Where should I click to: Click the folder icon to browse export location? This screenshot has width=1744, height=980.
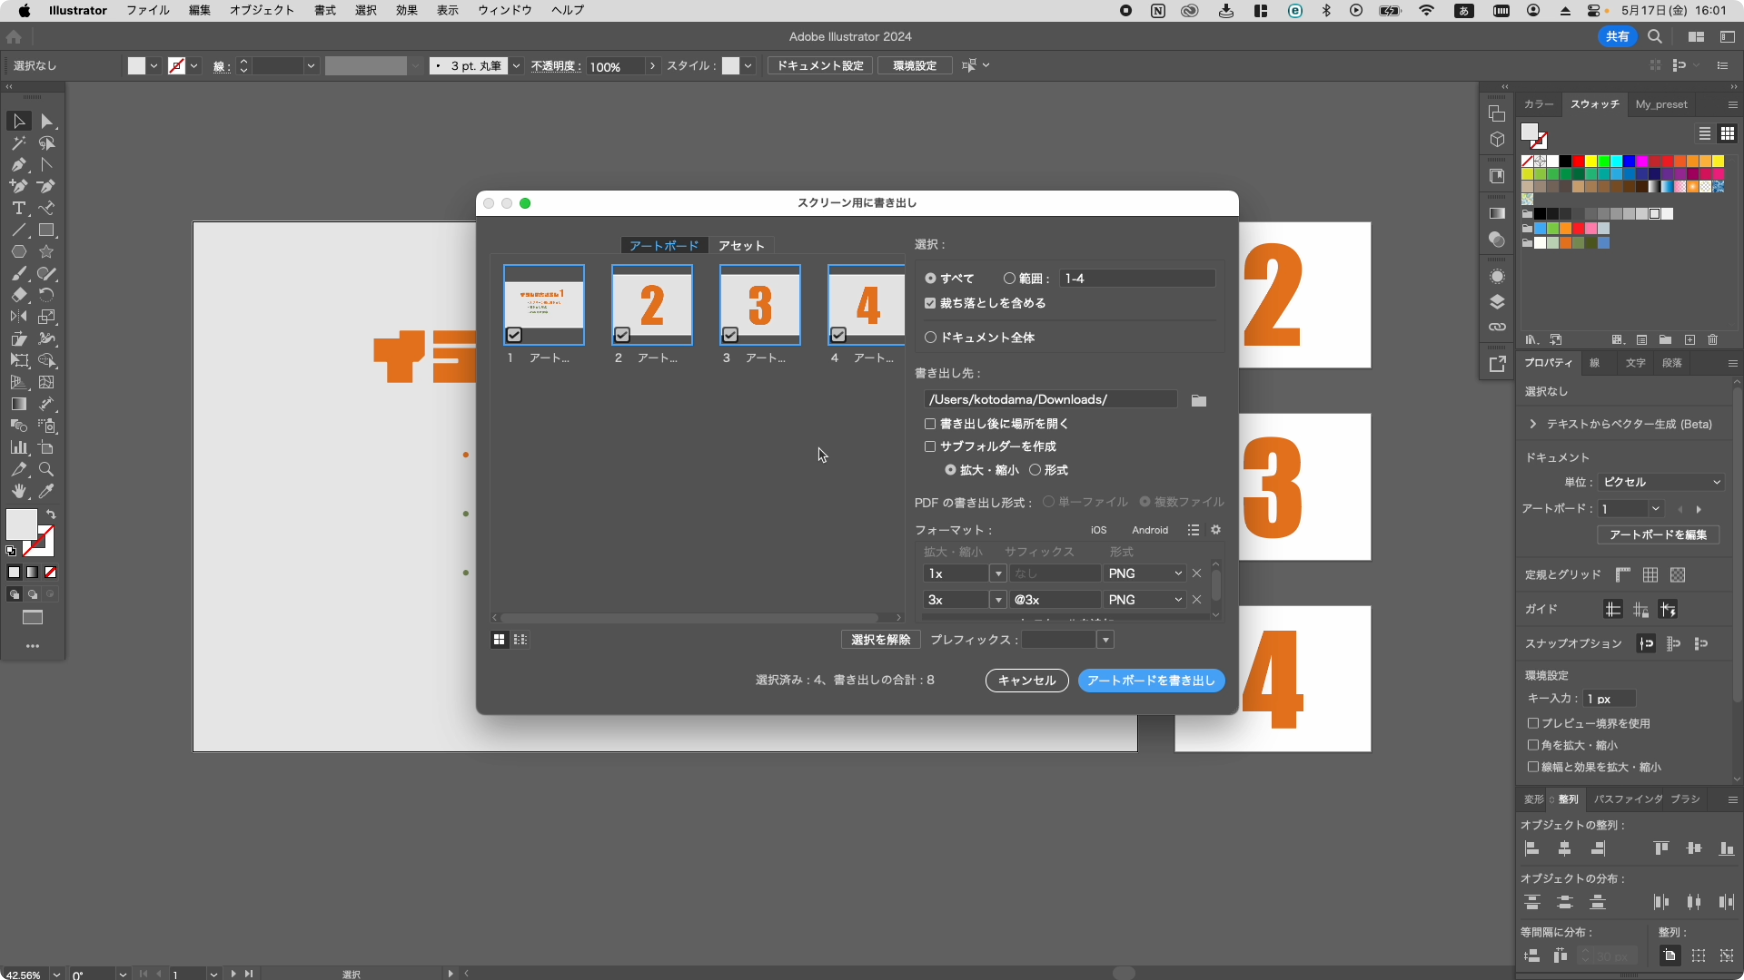pyautogui.click(x=1199, y=400)
